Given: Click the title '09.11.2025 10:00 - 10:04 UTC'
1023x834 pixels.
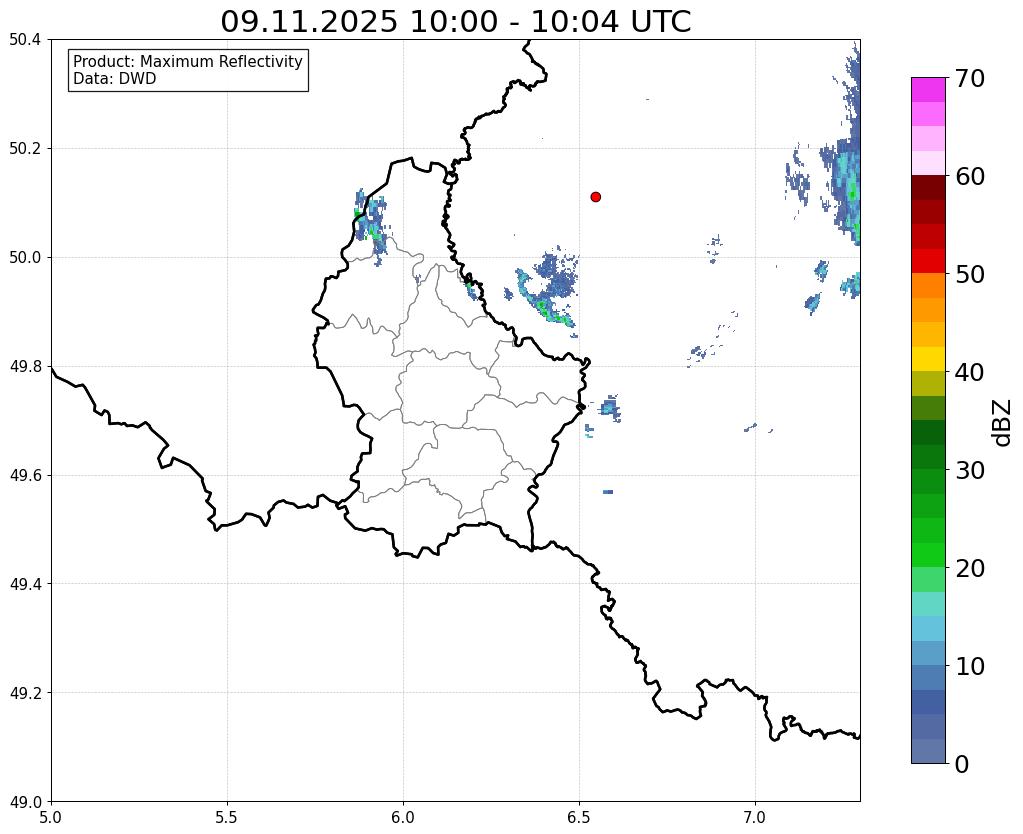Looking at the screenshot, I should pyautogui.click(x=455, y=22).
